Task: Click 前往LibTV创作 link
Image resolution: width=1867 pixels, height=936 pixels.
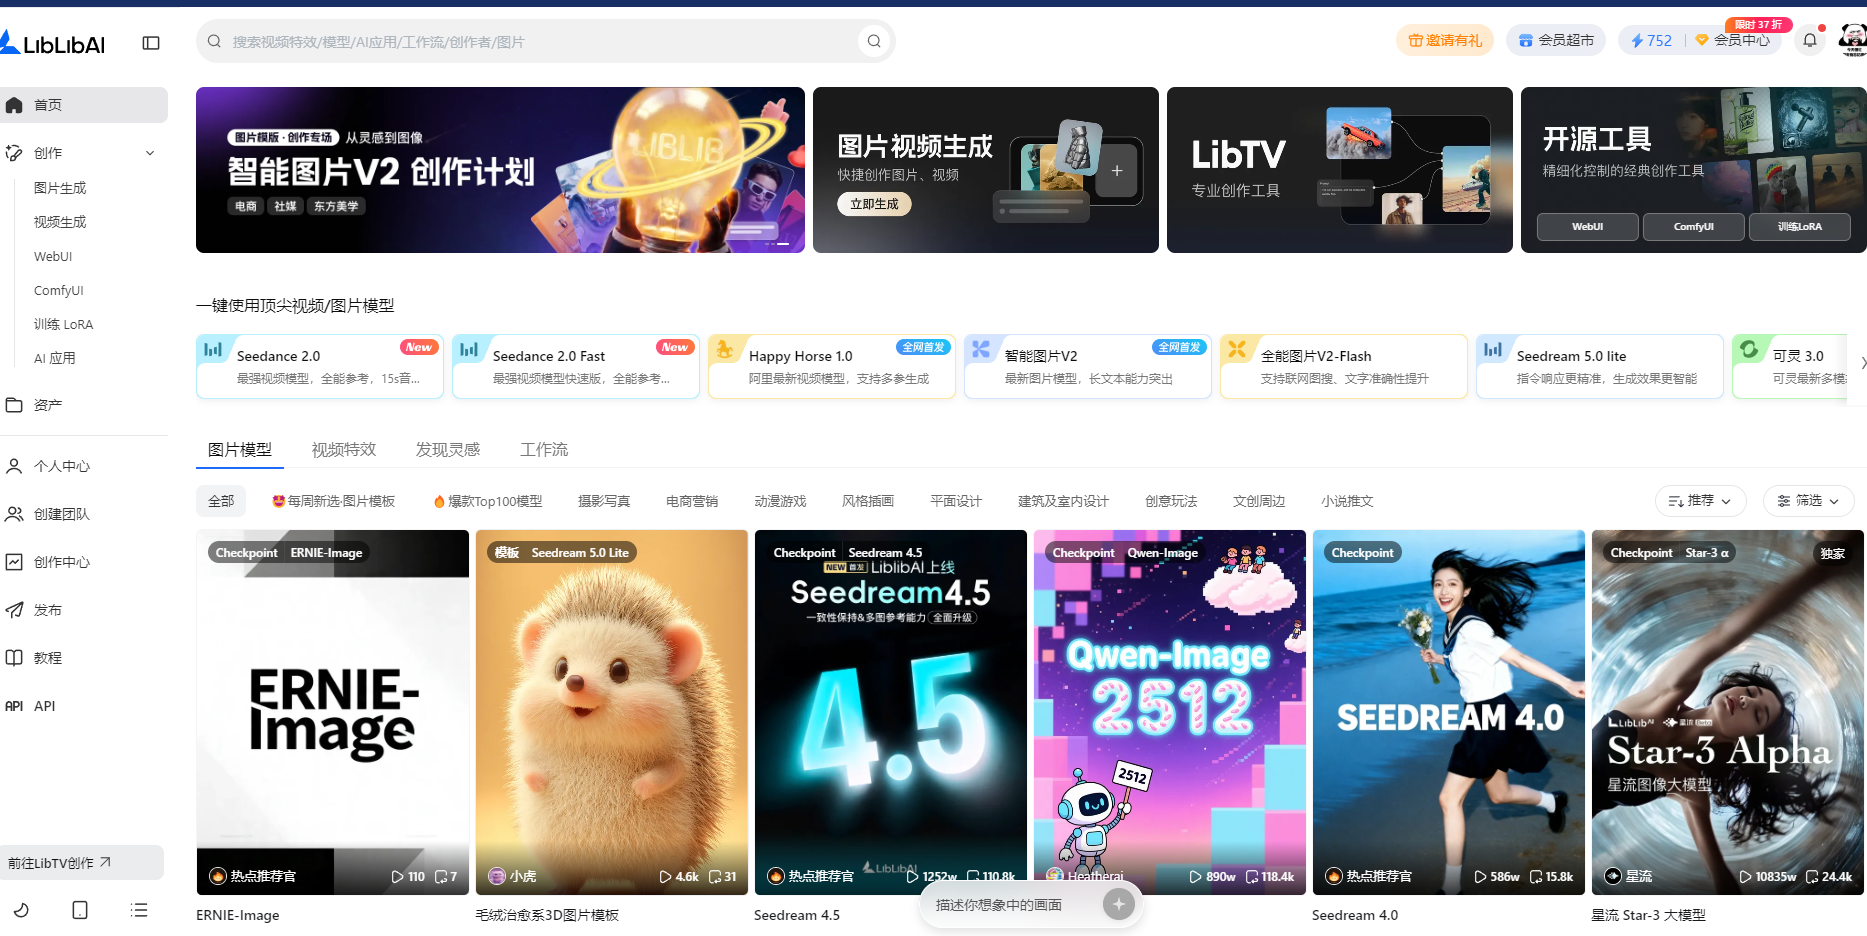Action: pyautogui.click(x=82, y=863)
